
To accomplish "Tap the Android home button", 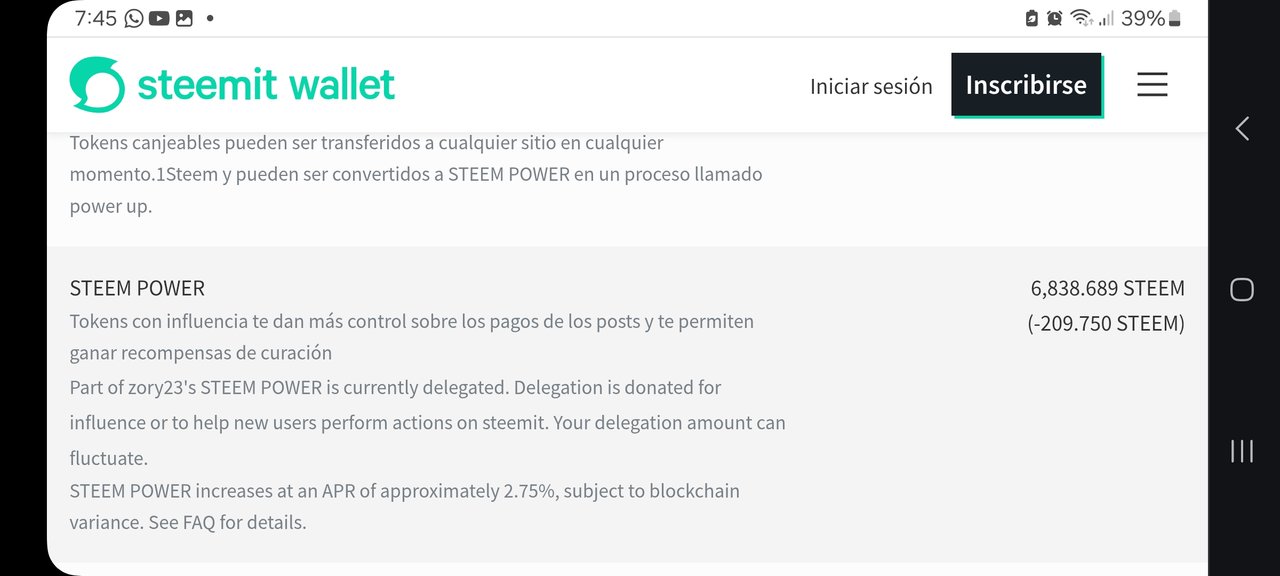I will 1241,289.
